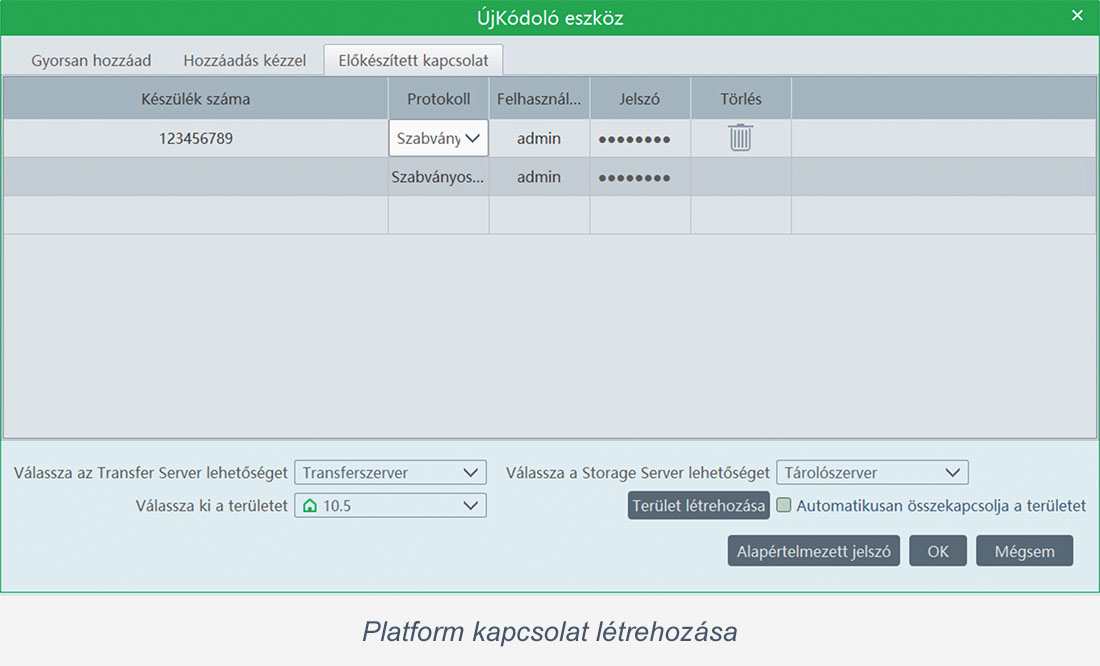Cancel using the Mégsem button

tap(1024, 550)
